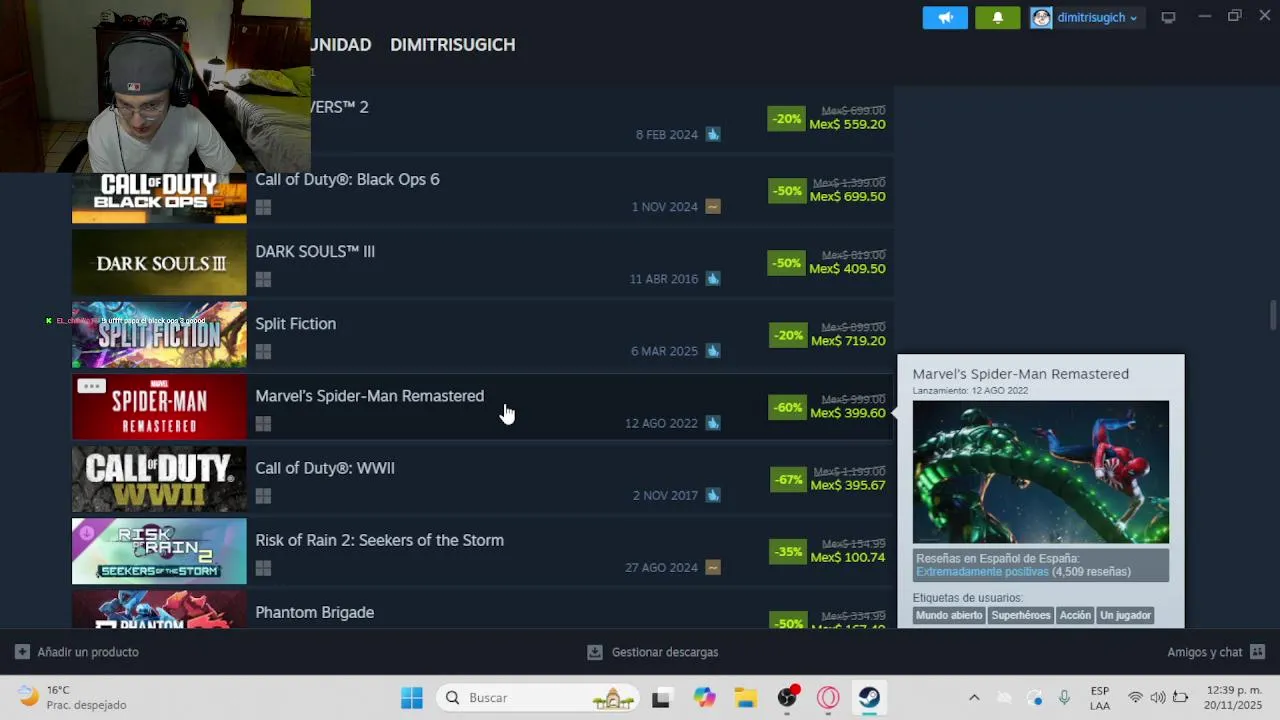Switch to Big Picture mode icon
This screenshot has width=1280, height=720.
point(1168,17)
